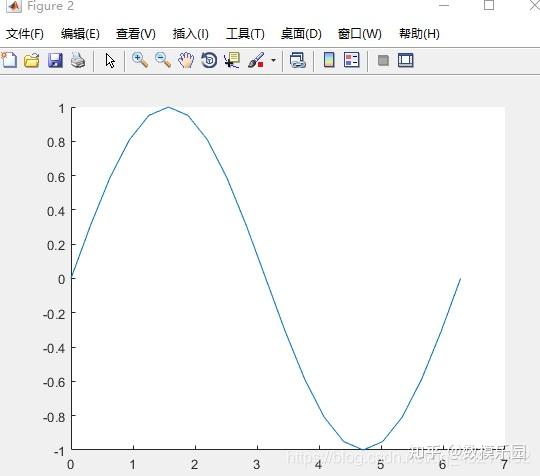Open file using the folder icon
Viewport: 540px width, 476px height.
32,61
